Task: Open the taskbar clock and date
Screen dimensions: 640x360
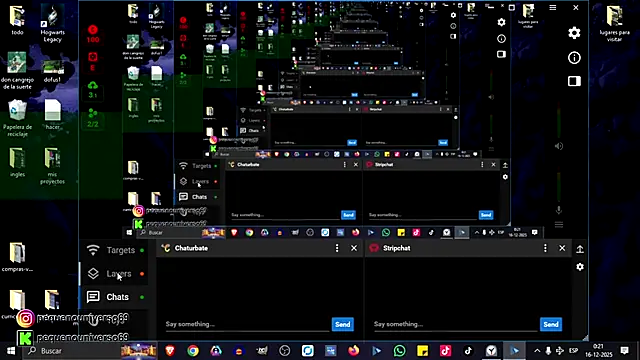Action: (x=598, y=351)
